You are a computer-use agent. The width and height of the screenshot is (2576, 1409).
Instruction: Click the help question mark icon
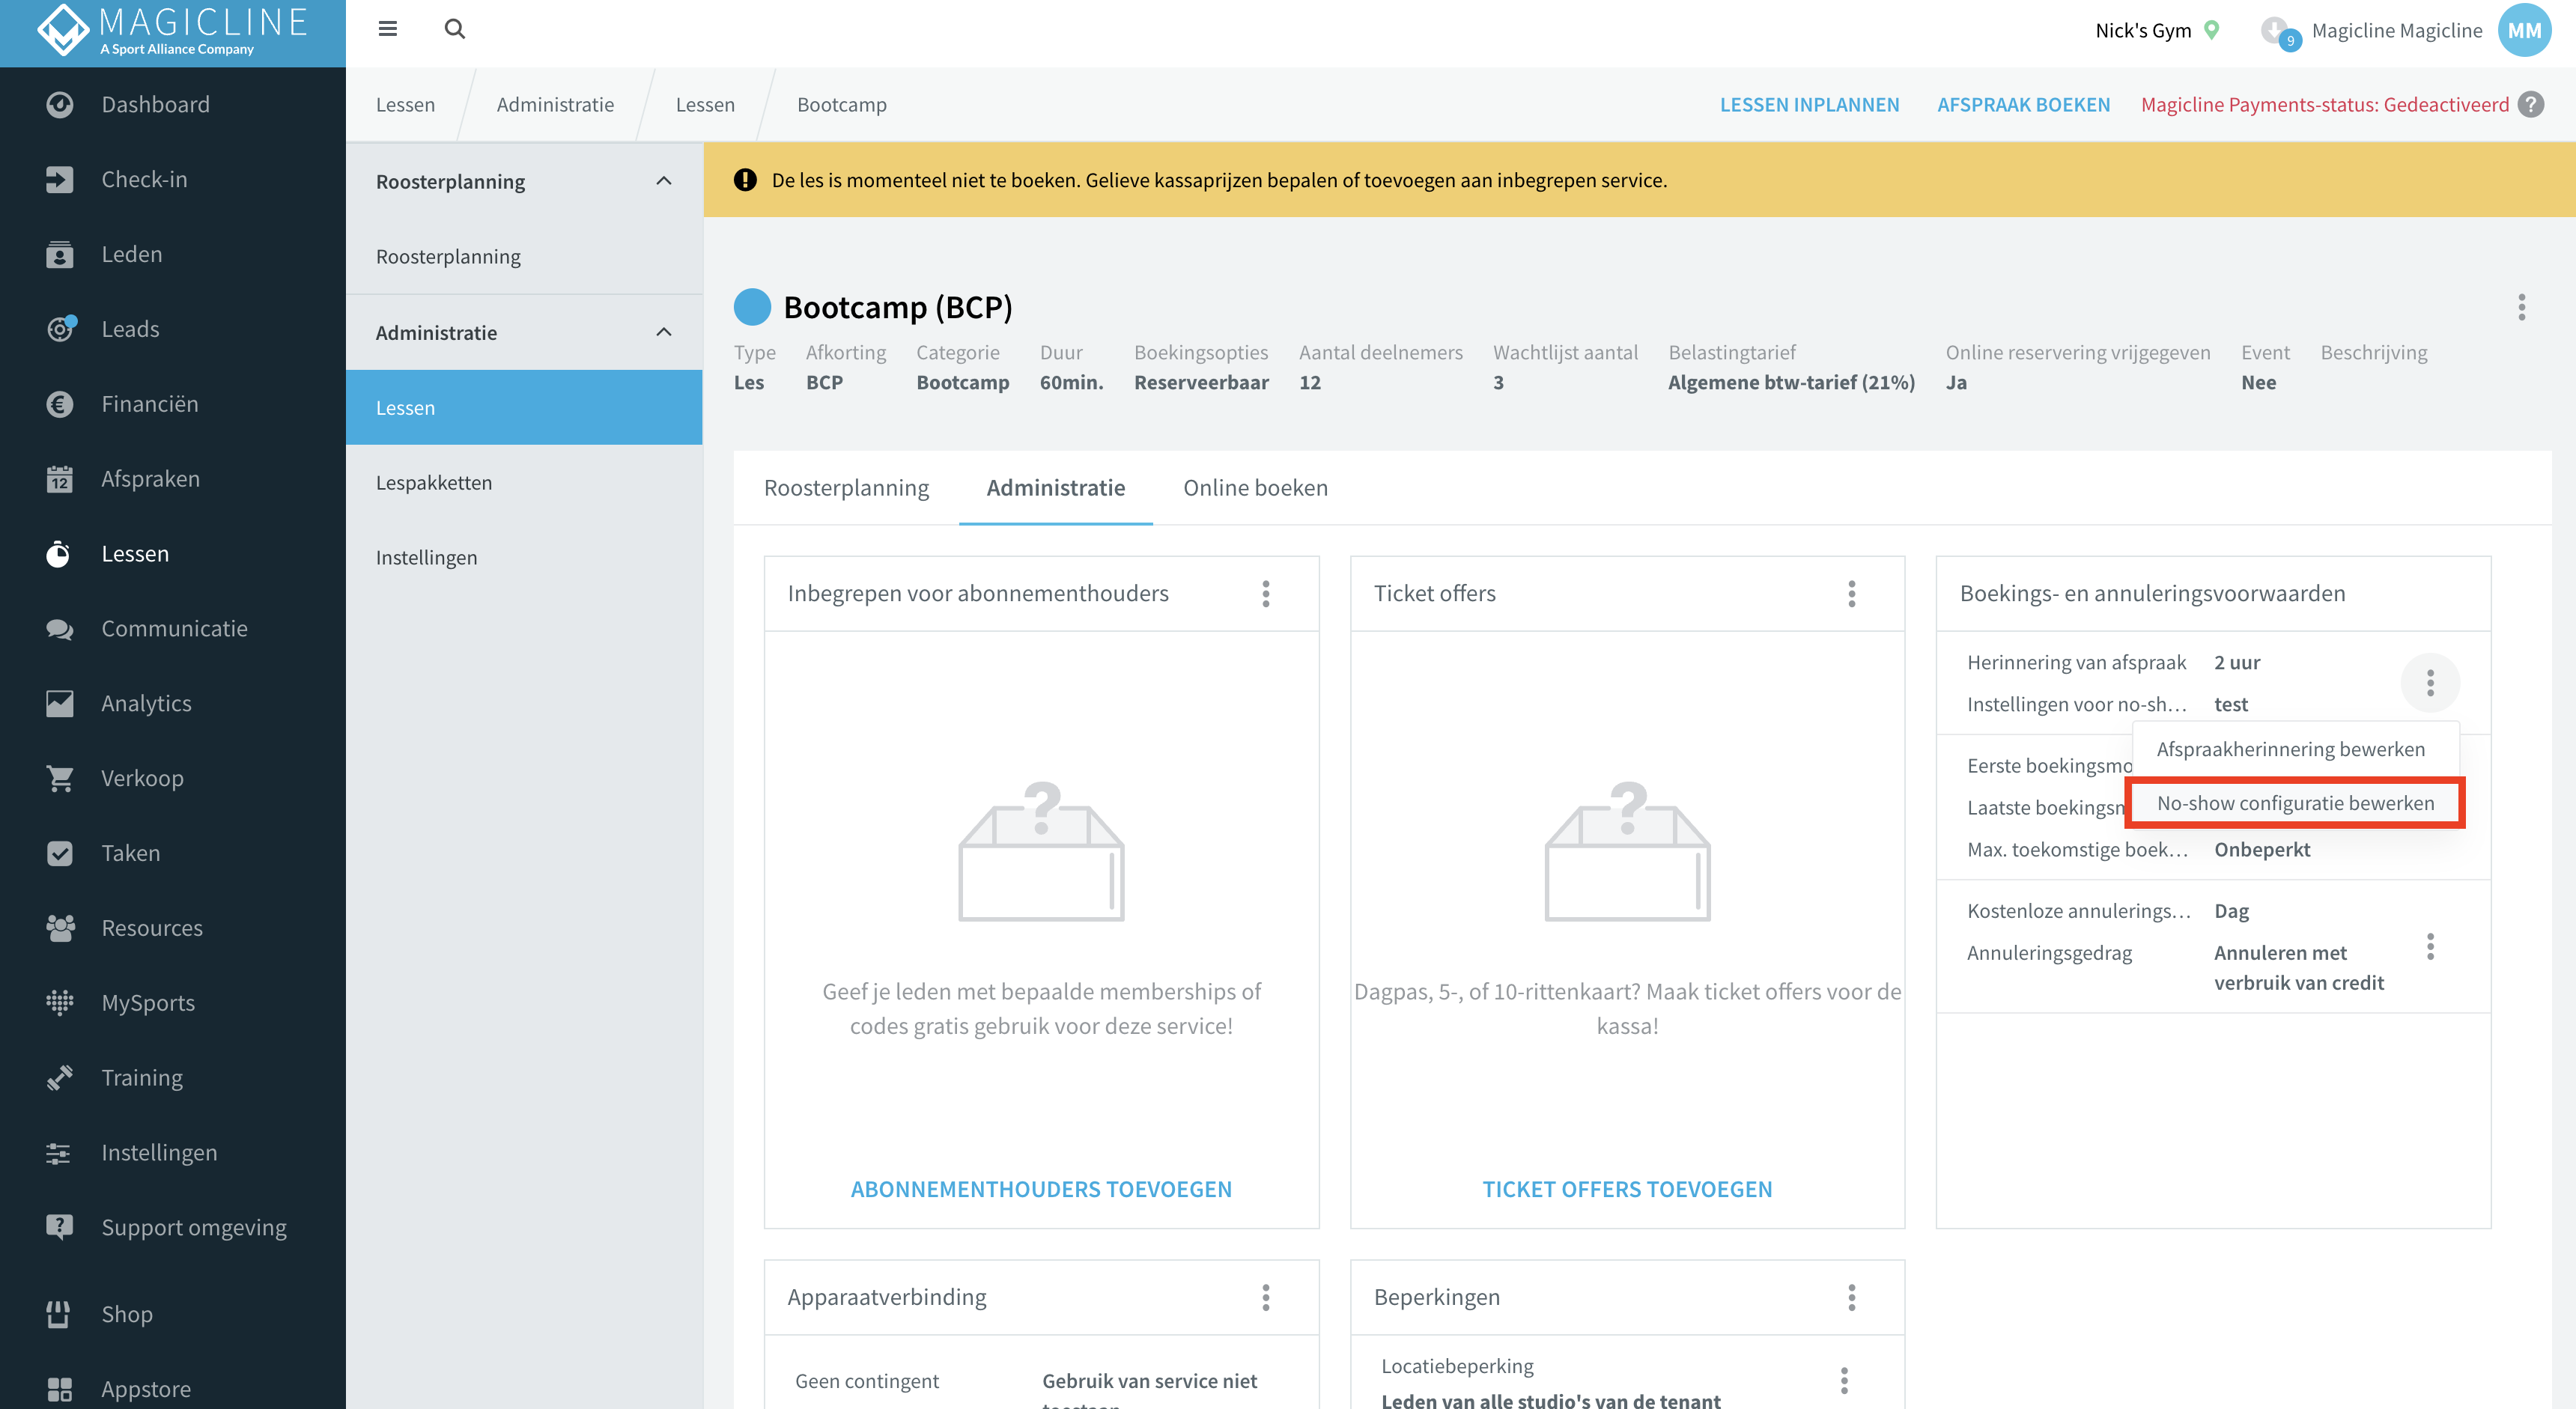pos(2531,105)
